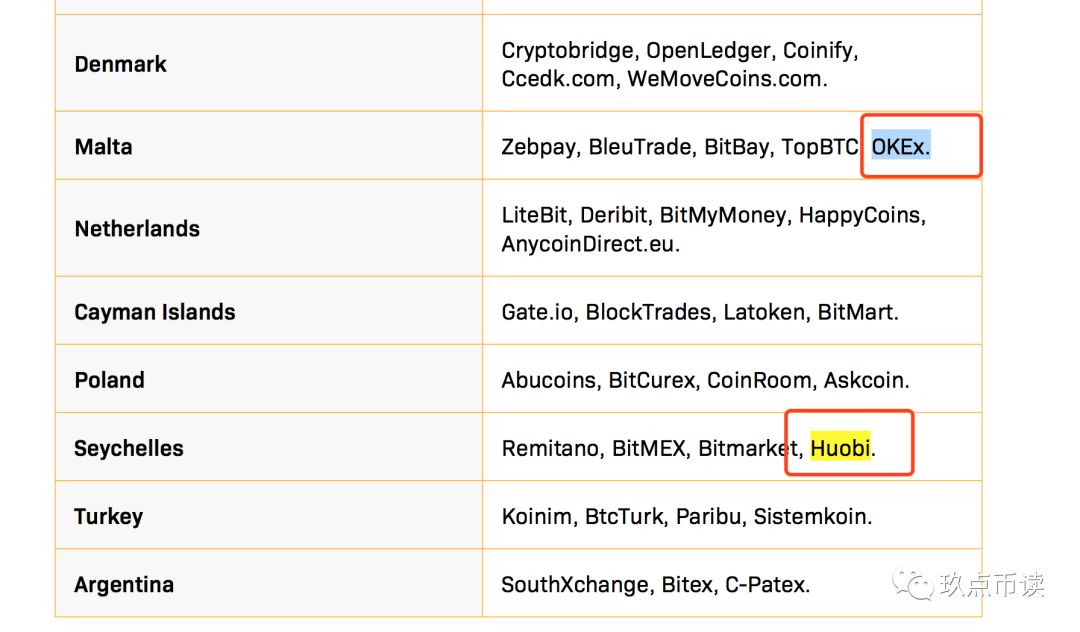Click the Poland row label

[110, 380]
